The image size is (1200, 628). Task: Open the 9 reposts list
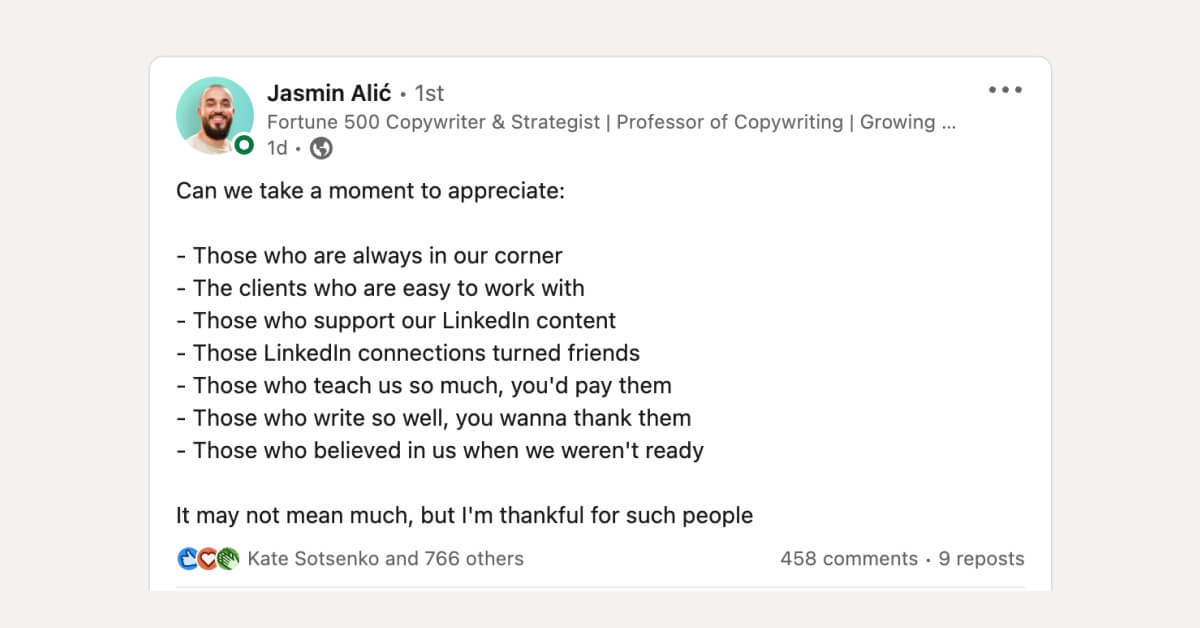[x=981, y=559]
